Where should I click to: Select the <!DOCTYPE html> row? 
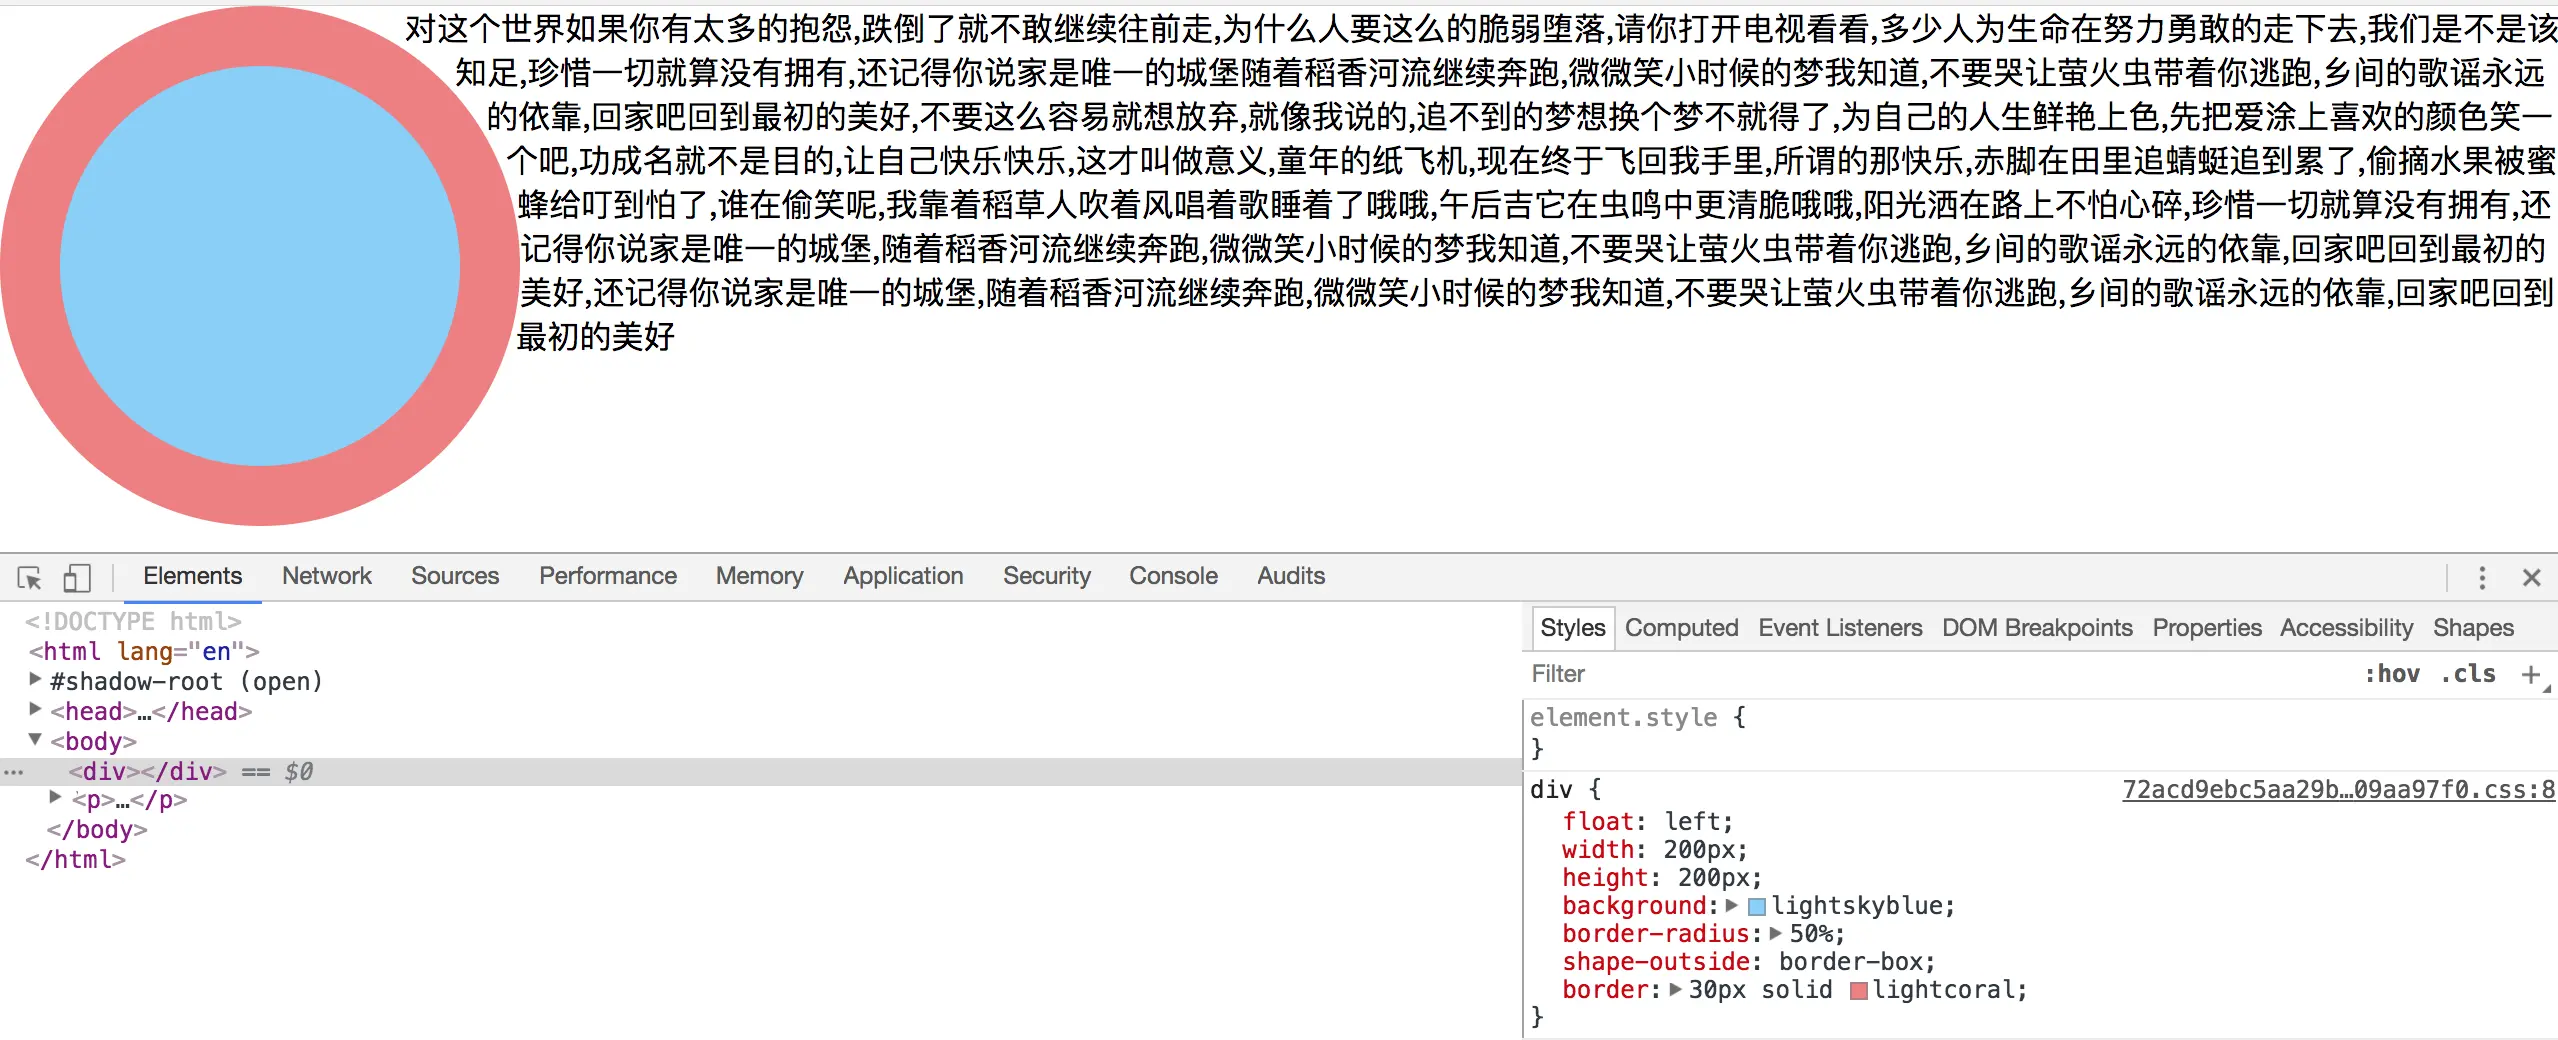(133, 622)
